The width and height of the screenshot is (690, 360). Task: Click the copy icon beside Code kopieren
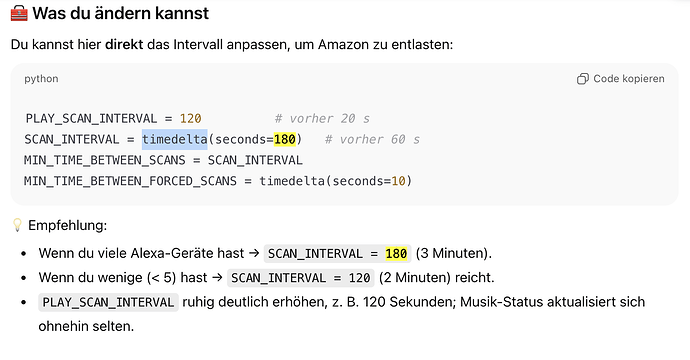pyautogui.click(x=583, y=79)
